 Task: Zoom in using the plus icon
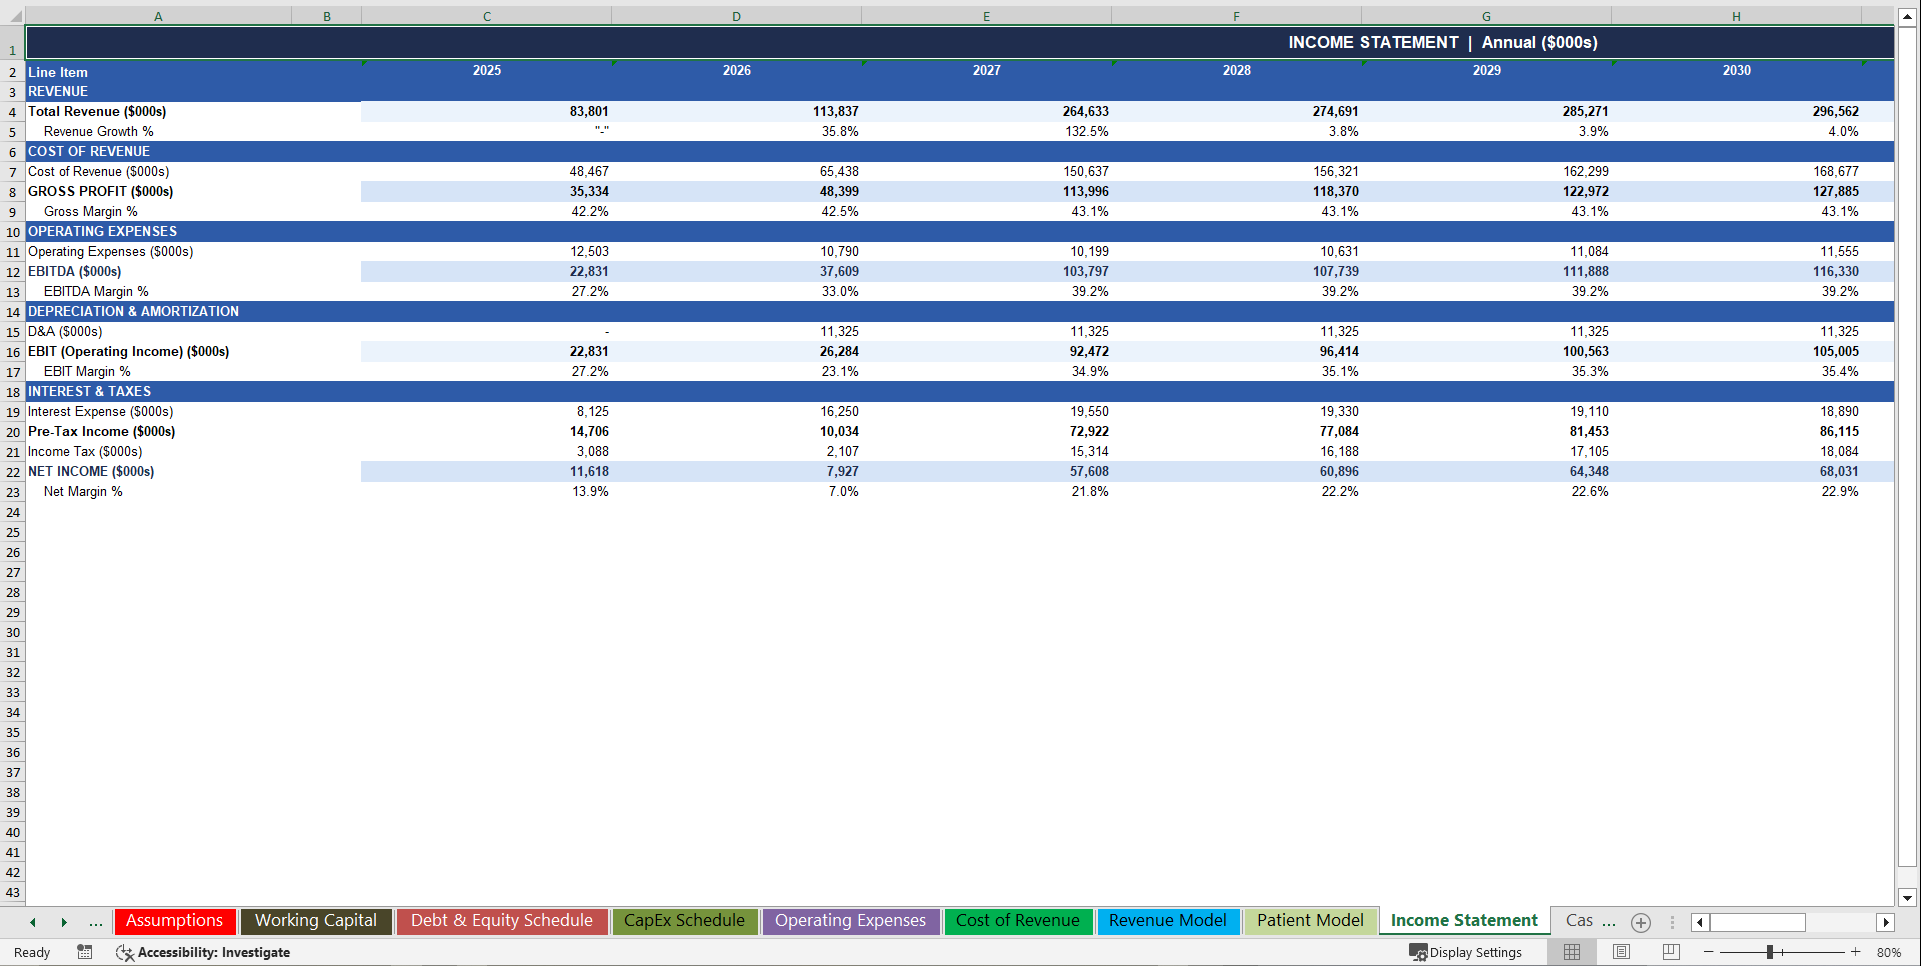point(1856,952)
